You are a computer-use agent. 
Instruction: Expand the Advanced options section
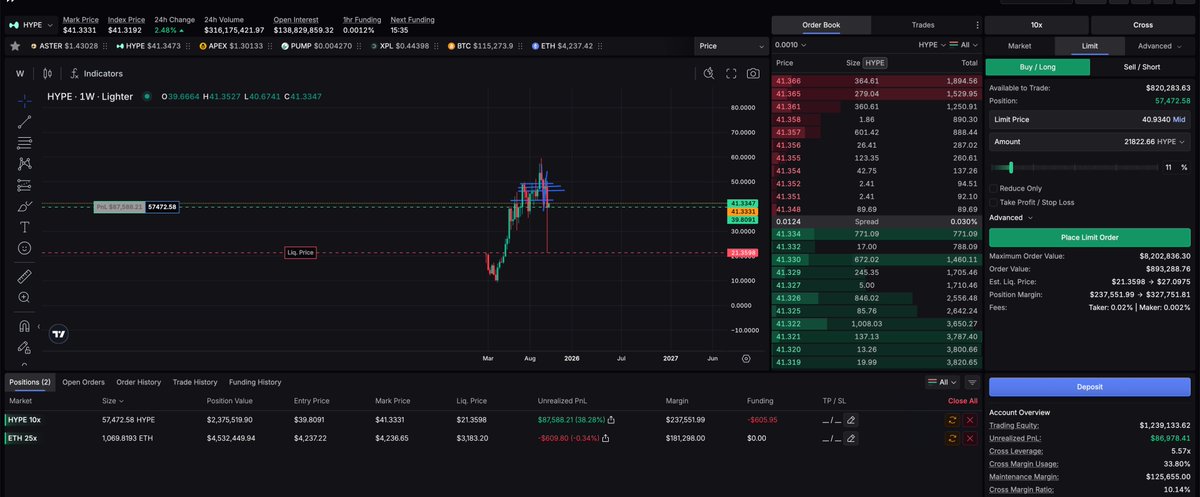1011,217
